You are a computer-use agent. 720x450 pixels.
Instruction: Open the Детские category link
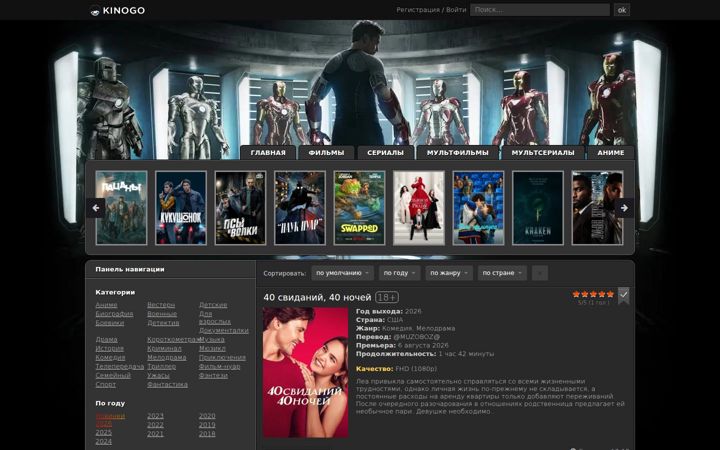pyautogui.click(x=213, y=304)
